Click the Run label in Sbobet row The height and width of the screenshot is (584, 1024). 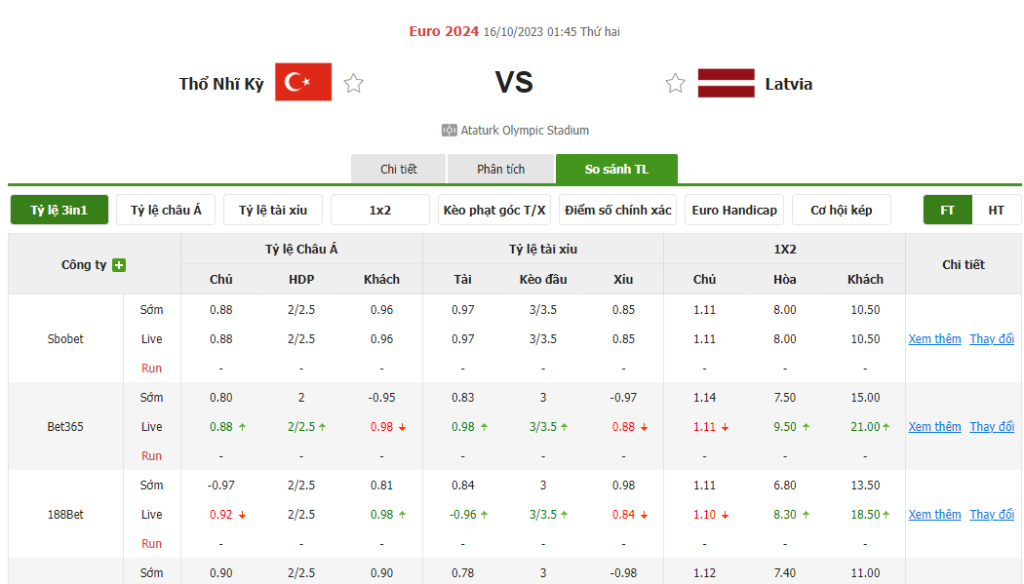click(x=152, y=368)
